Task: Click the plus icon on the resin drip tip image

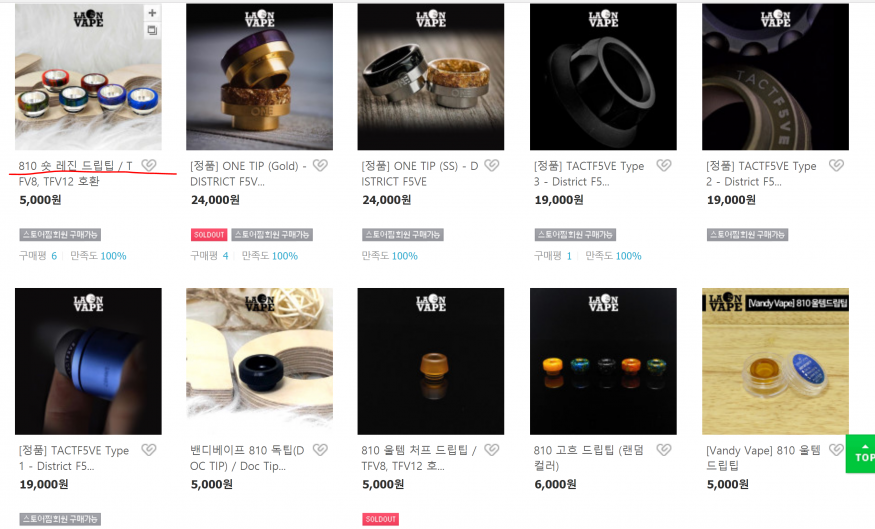Action: [x=152, y=13]
